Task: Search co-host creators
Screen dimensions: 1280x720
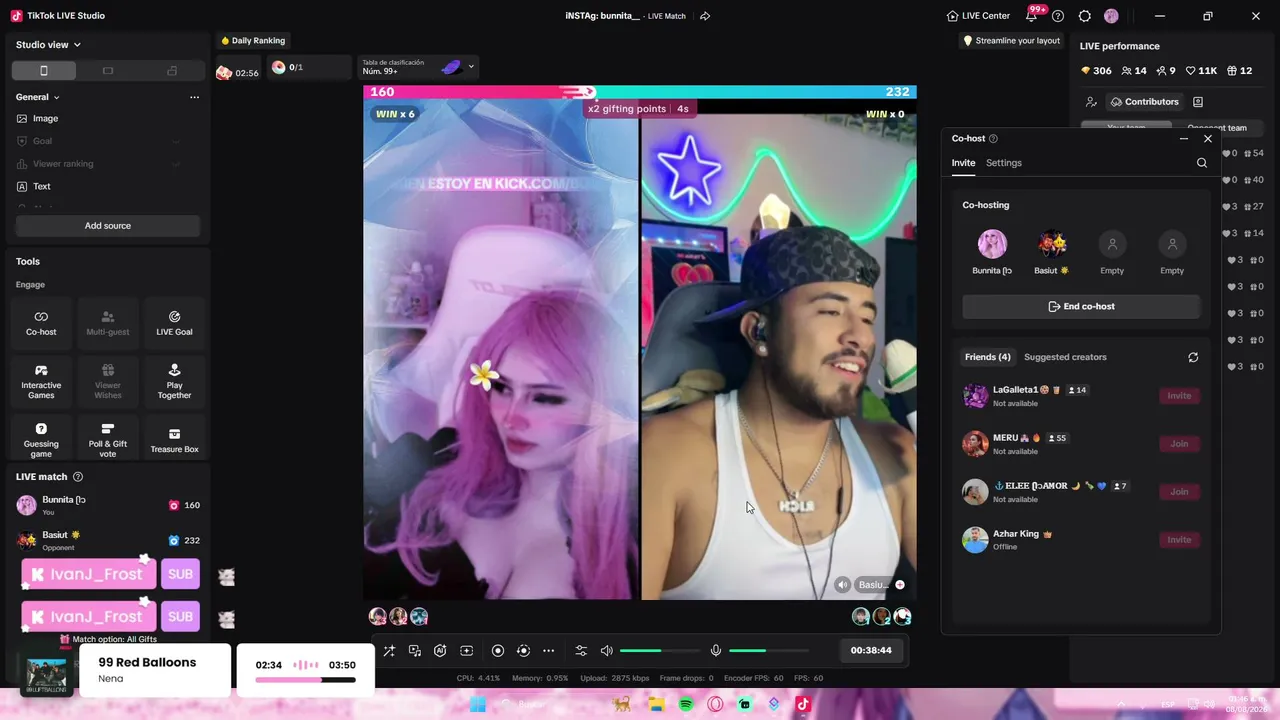Action: [1202, 163]
